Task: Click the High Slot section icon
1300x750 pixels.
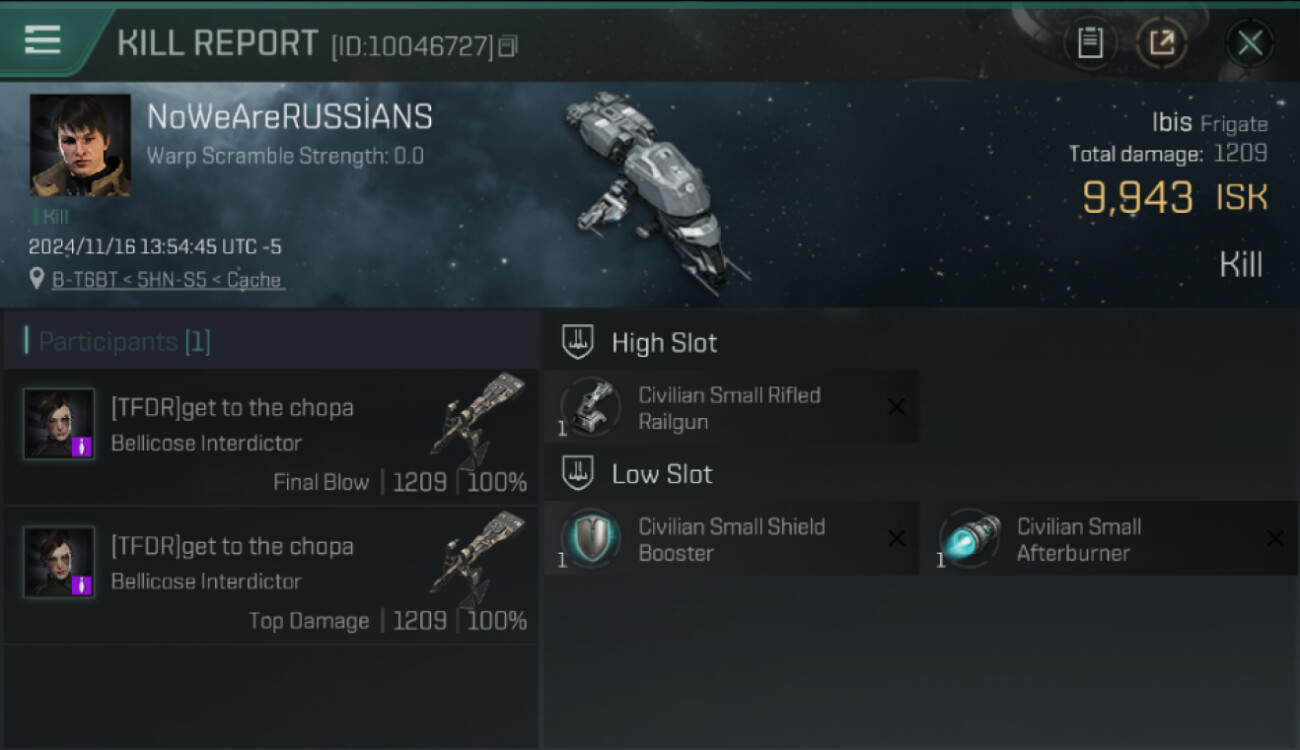Action: pyautogui.click(x=578, y=342)
